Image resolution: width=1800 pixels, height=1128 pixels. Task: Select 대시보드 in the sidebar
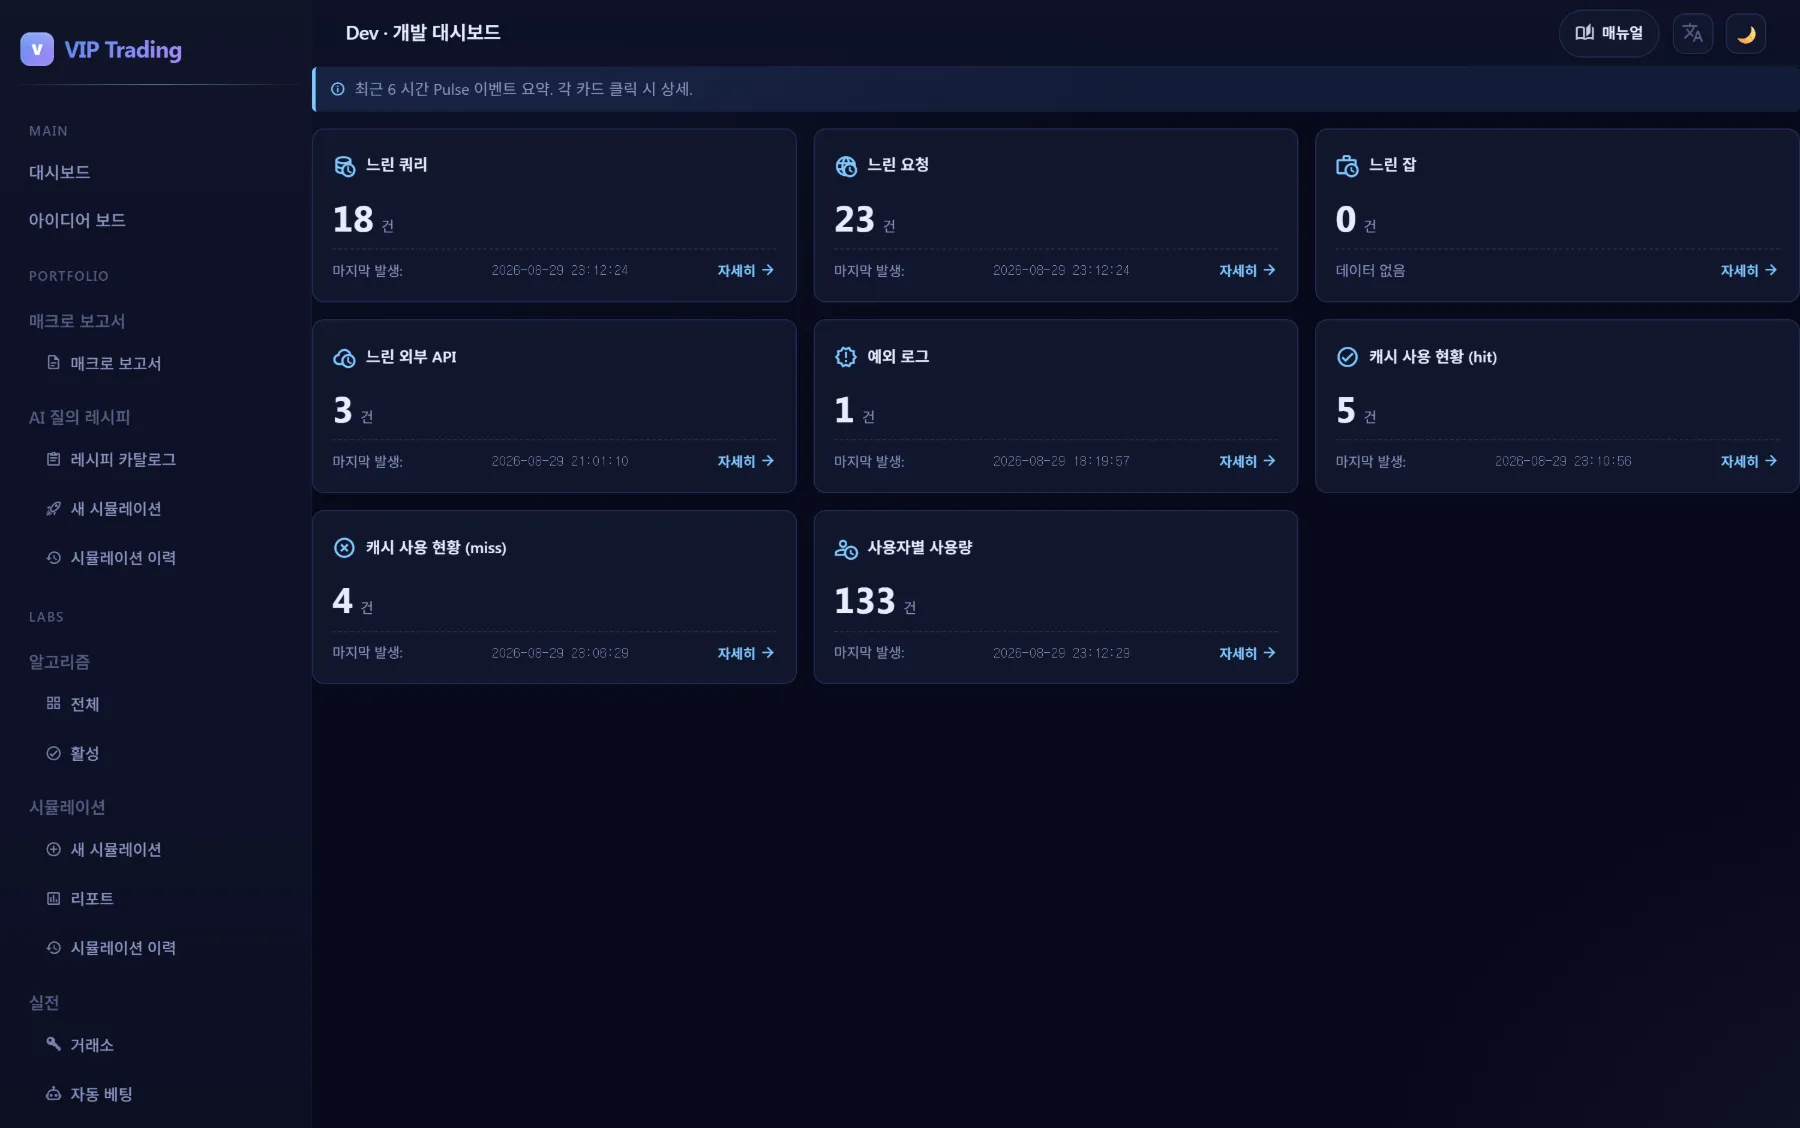[59, 172]
